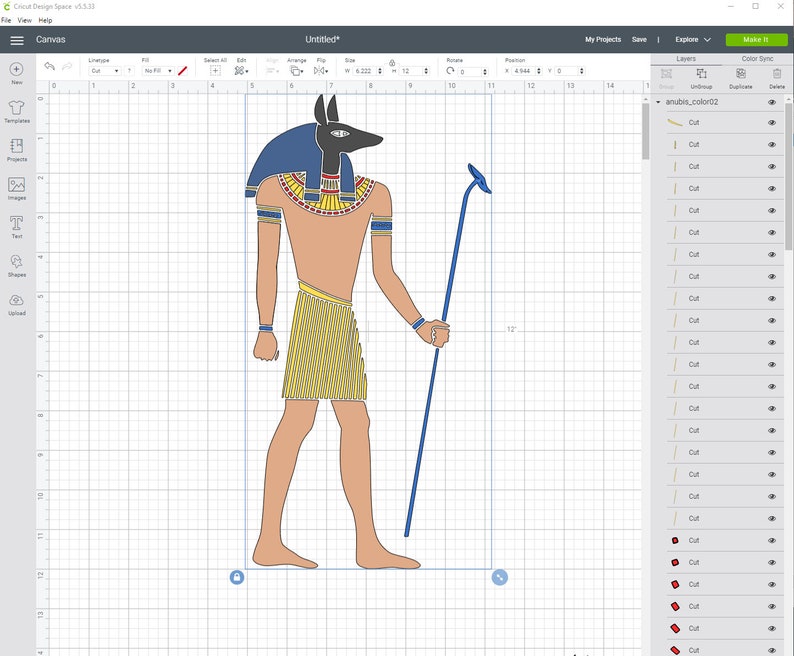
Task: Open the Flip tool
Action: point(321,71)
